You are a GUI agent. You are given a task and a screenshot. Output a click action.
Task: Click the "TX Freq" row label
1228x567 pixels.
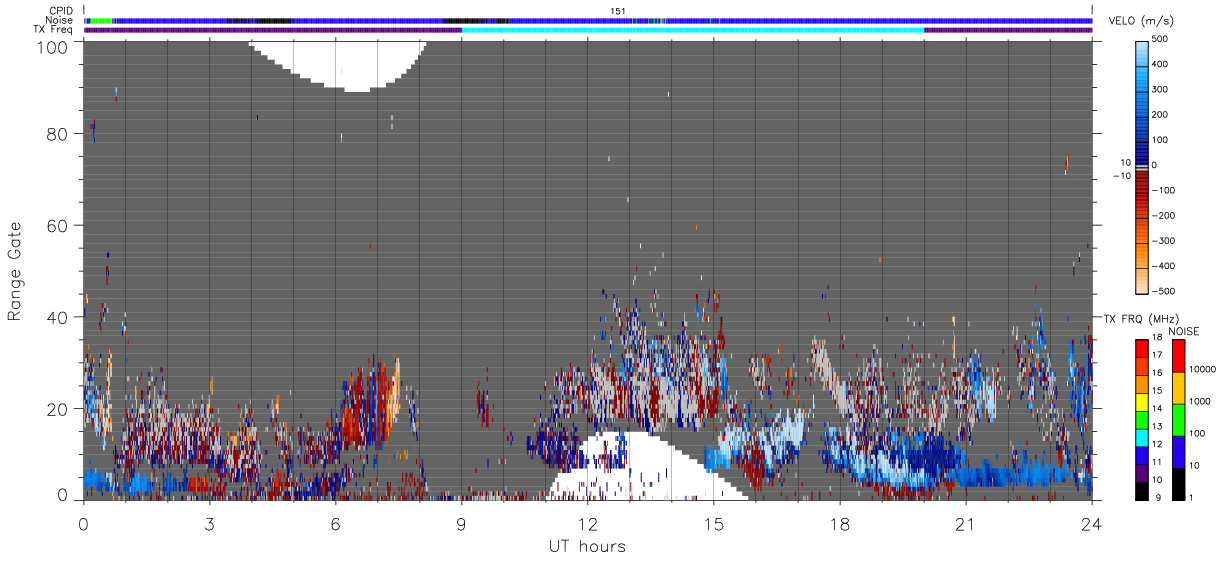55,30
